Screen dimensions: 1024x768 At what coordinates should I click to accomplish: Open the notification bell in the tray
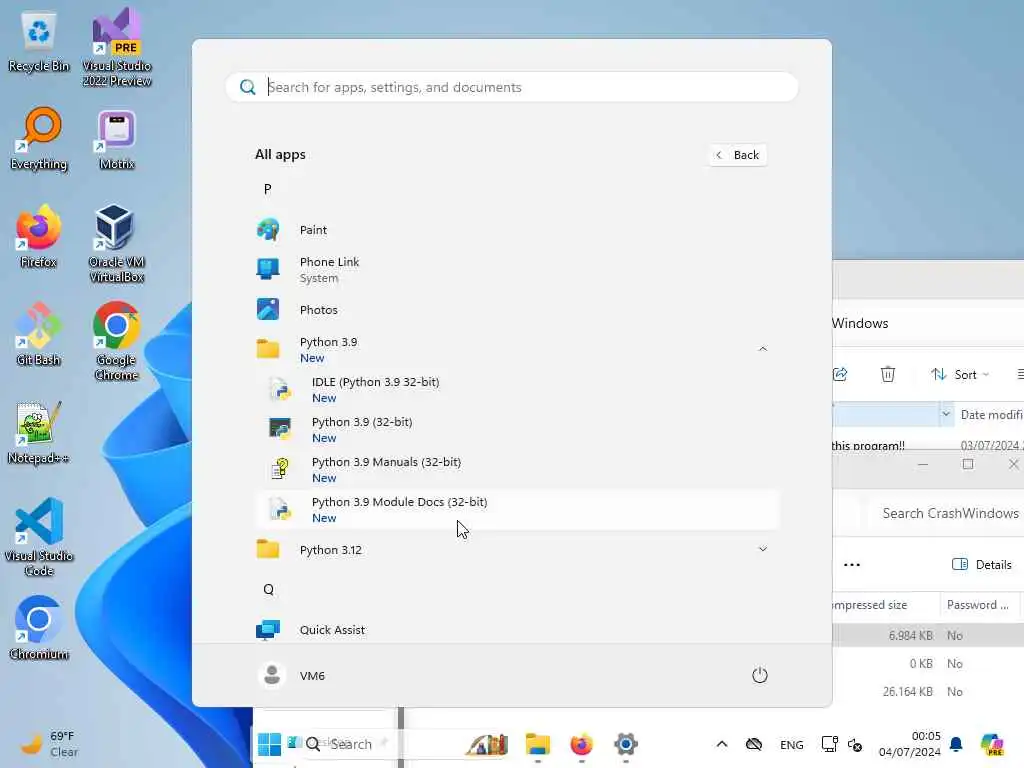tap(956, 744)
